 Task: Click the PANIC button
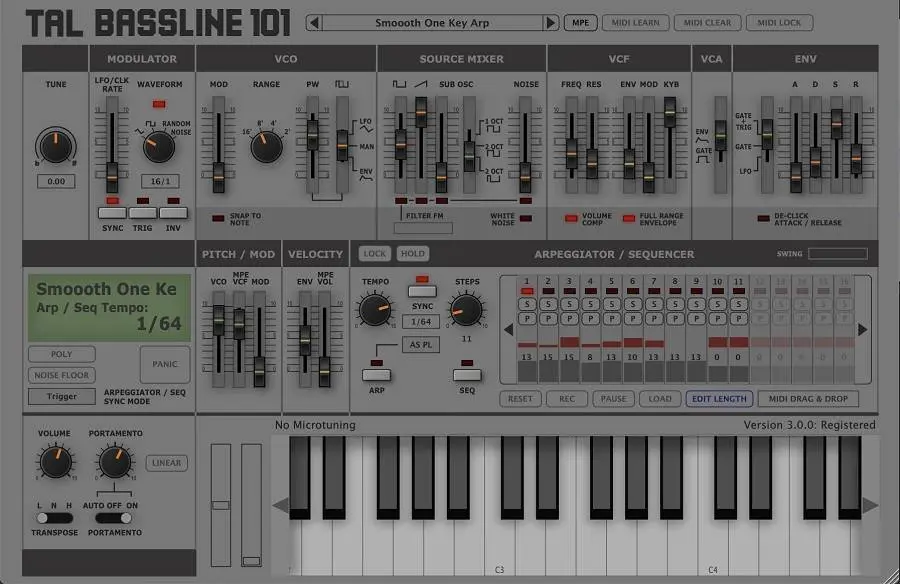(x=165, y=364)
